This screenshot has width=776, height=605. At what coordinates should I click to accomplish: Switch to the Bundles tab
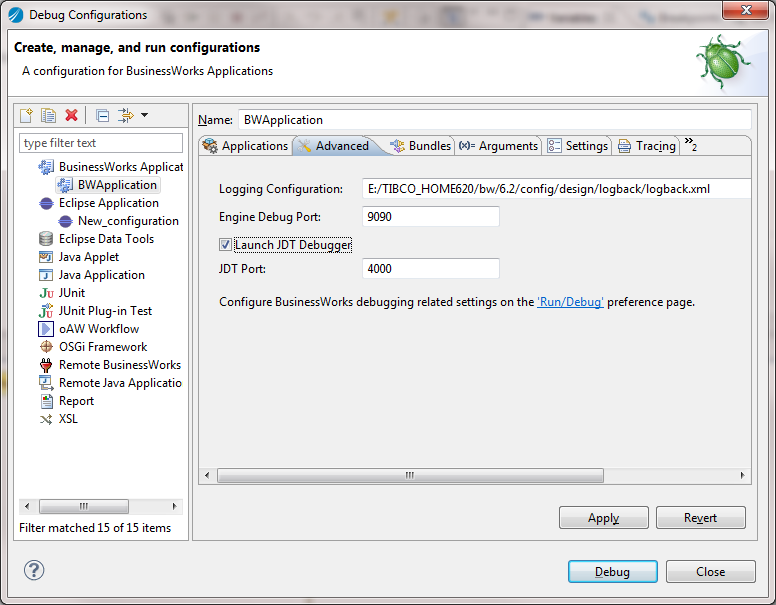(421, 146)
